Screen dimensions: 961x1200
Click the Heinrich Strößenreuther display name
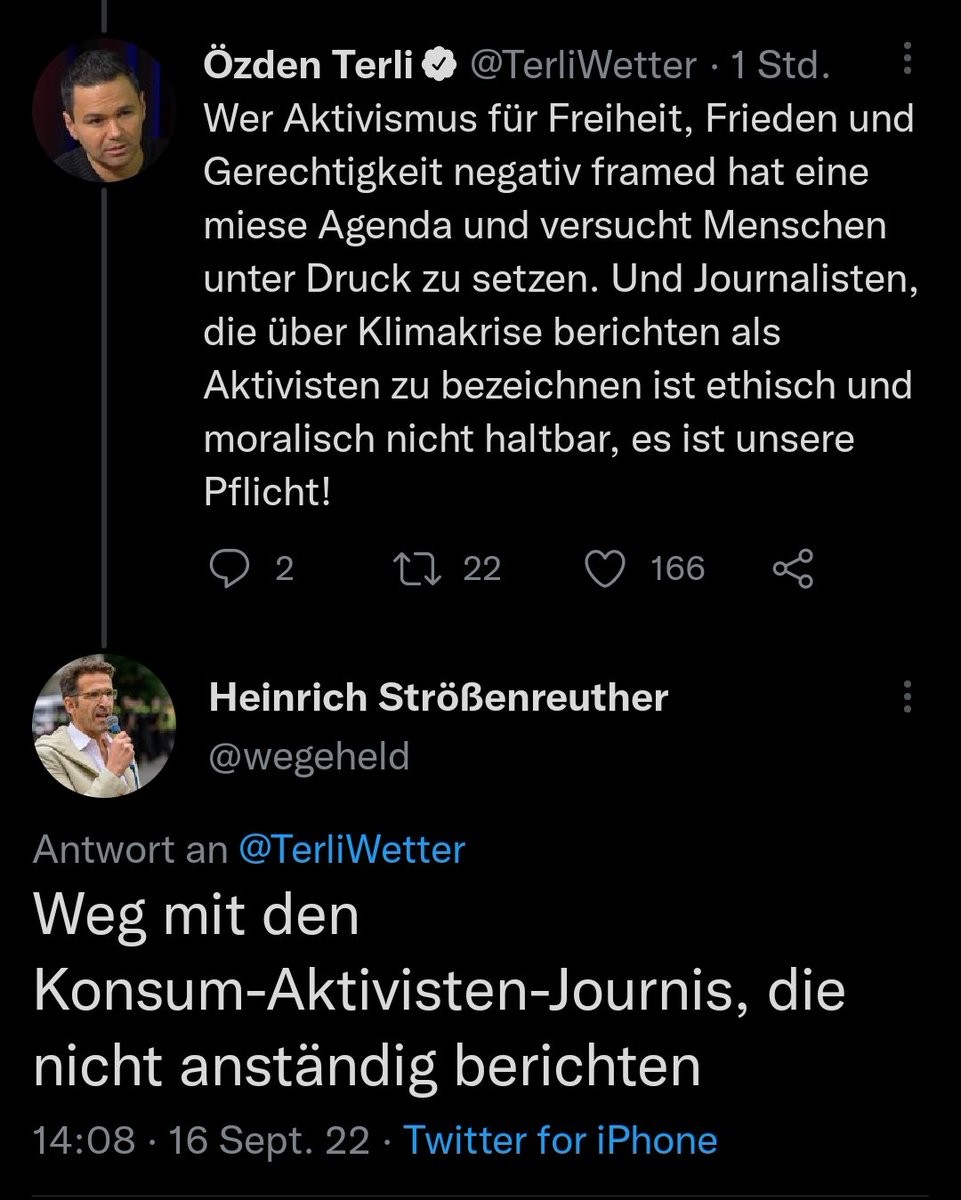coord(438,697)
